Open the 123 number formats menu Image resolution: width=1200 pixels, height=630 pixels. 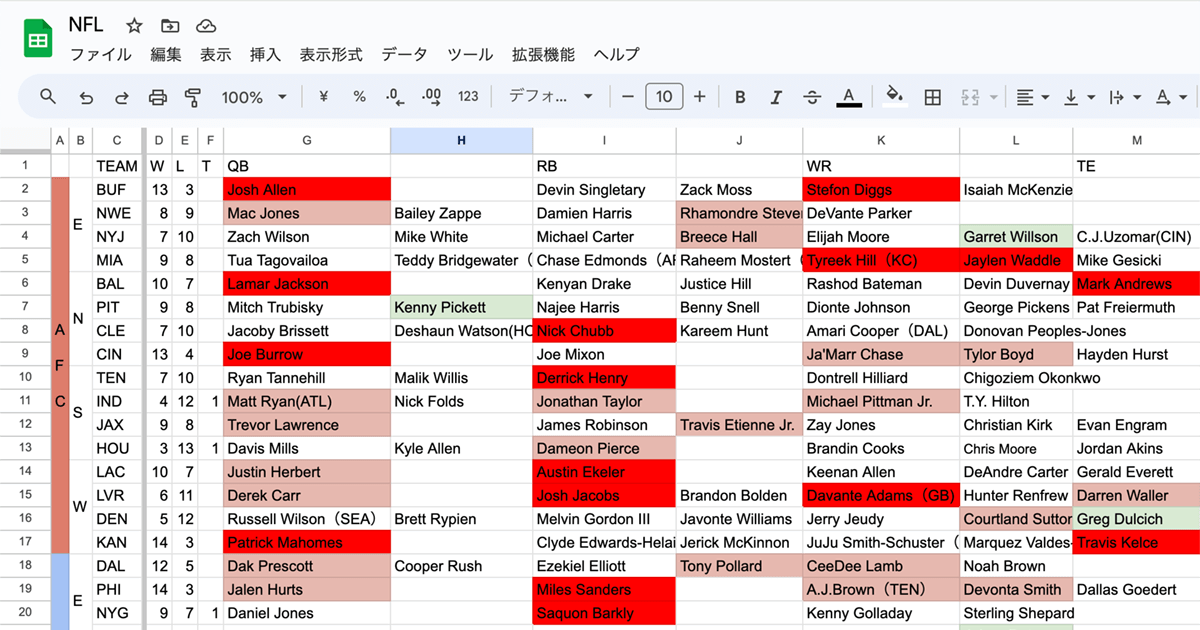coord(468,97)
